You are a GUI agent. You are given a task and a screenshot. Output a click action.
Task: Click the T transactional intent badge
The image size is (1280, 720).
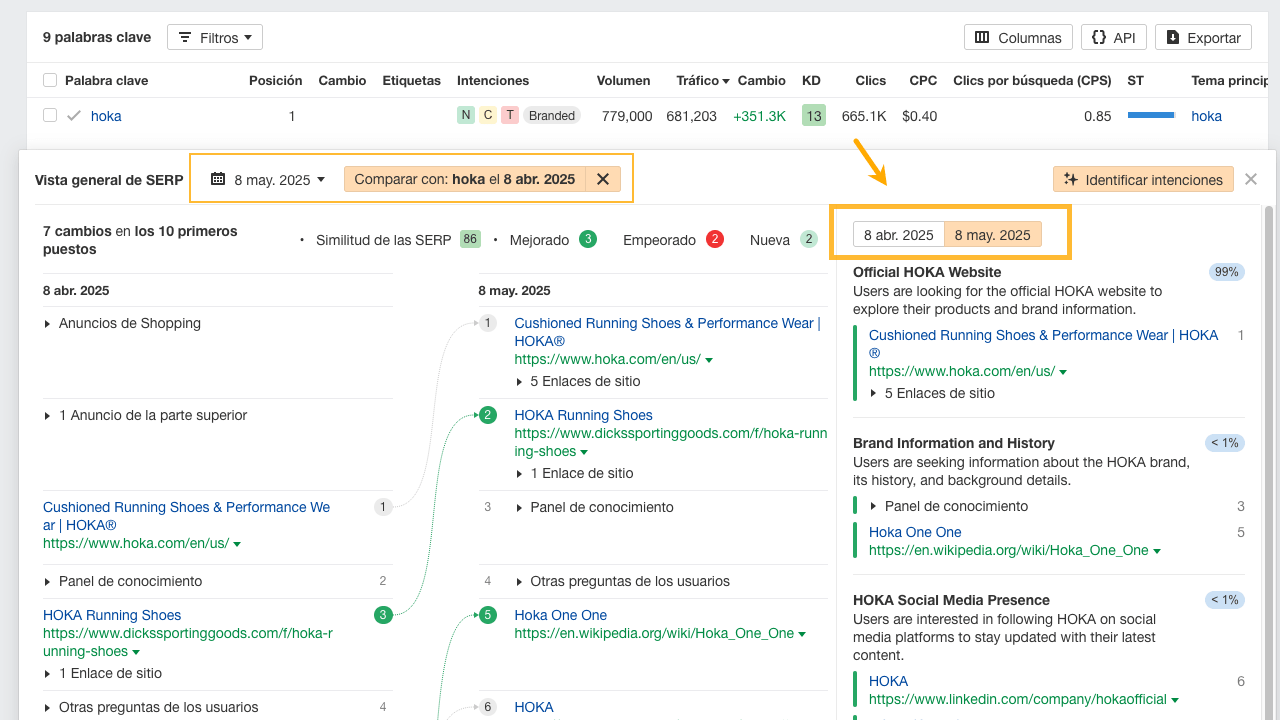click(x=510, y=115)
